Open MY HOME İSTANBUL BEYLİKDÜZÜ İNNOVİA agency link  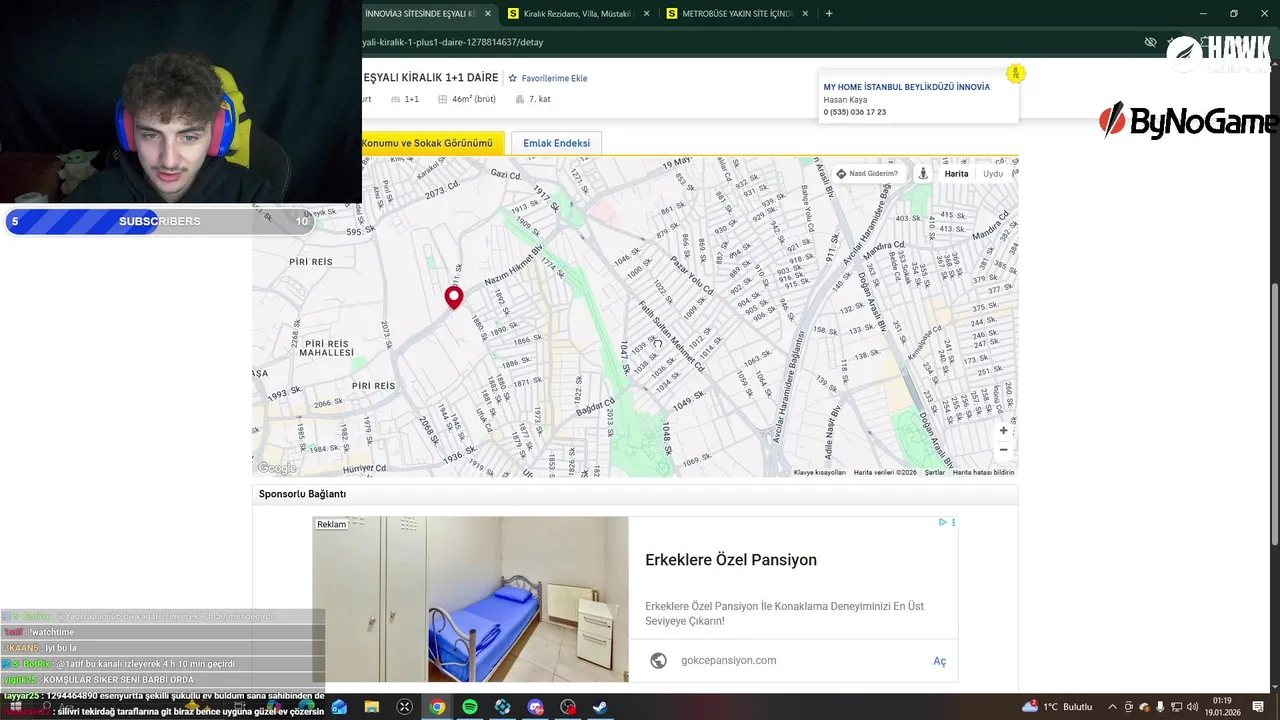pos(906,87)
